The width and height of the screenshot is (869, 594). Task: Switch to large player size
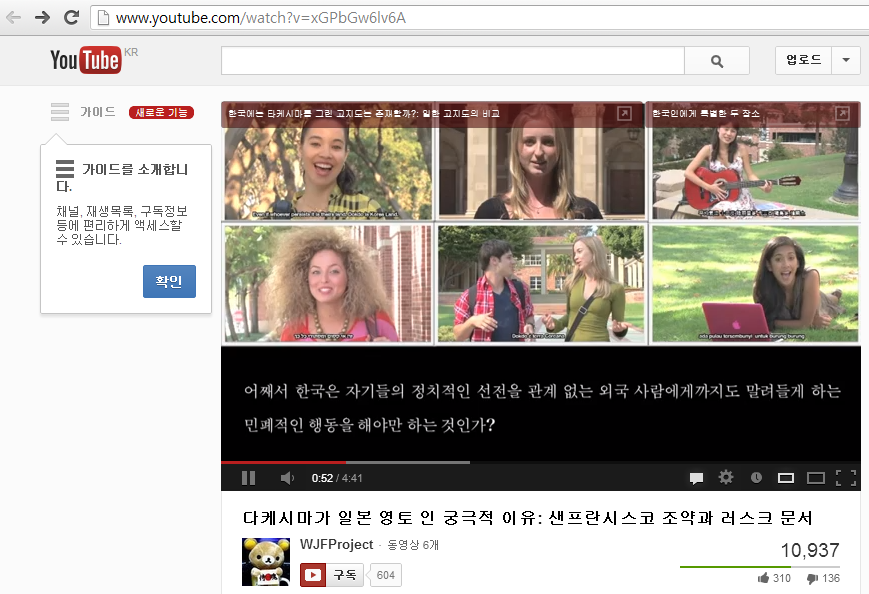tap(815, 478)
